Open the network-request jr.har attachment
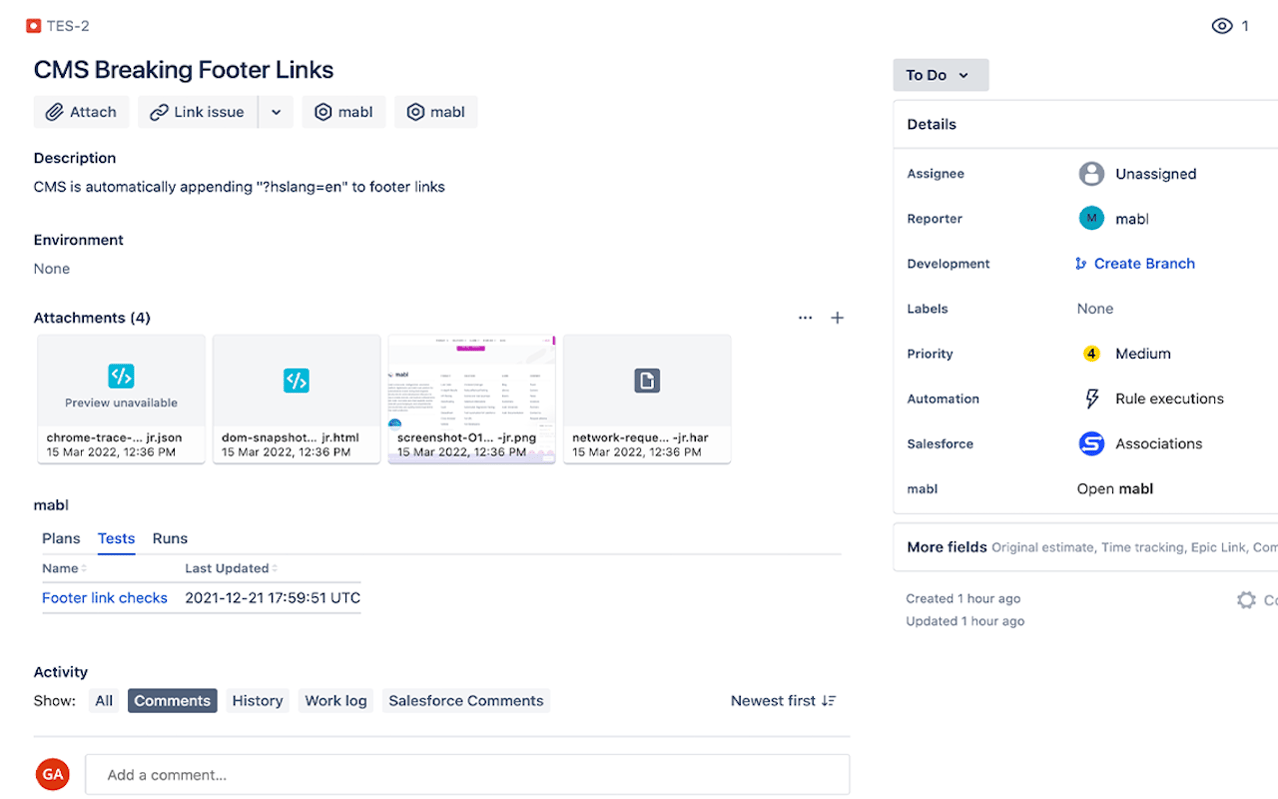 [x=647, y=399]
